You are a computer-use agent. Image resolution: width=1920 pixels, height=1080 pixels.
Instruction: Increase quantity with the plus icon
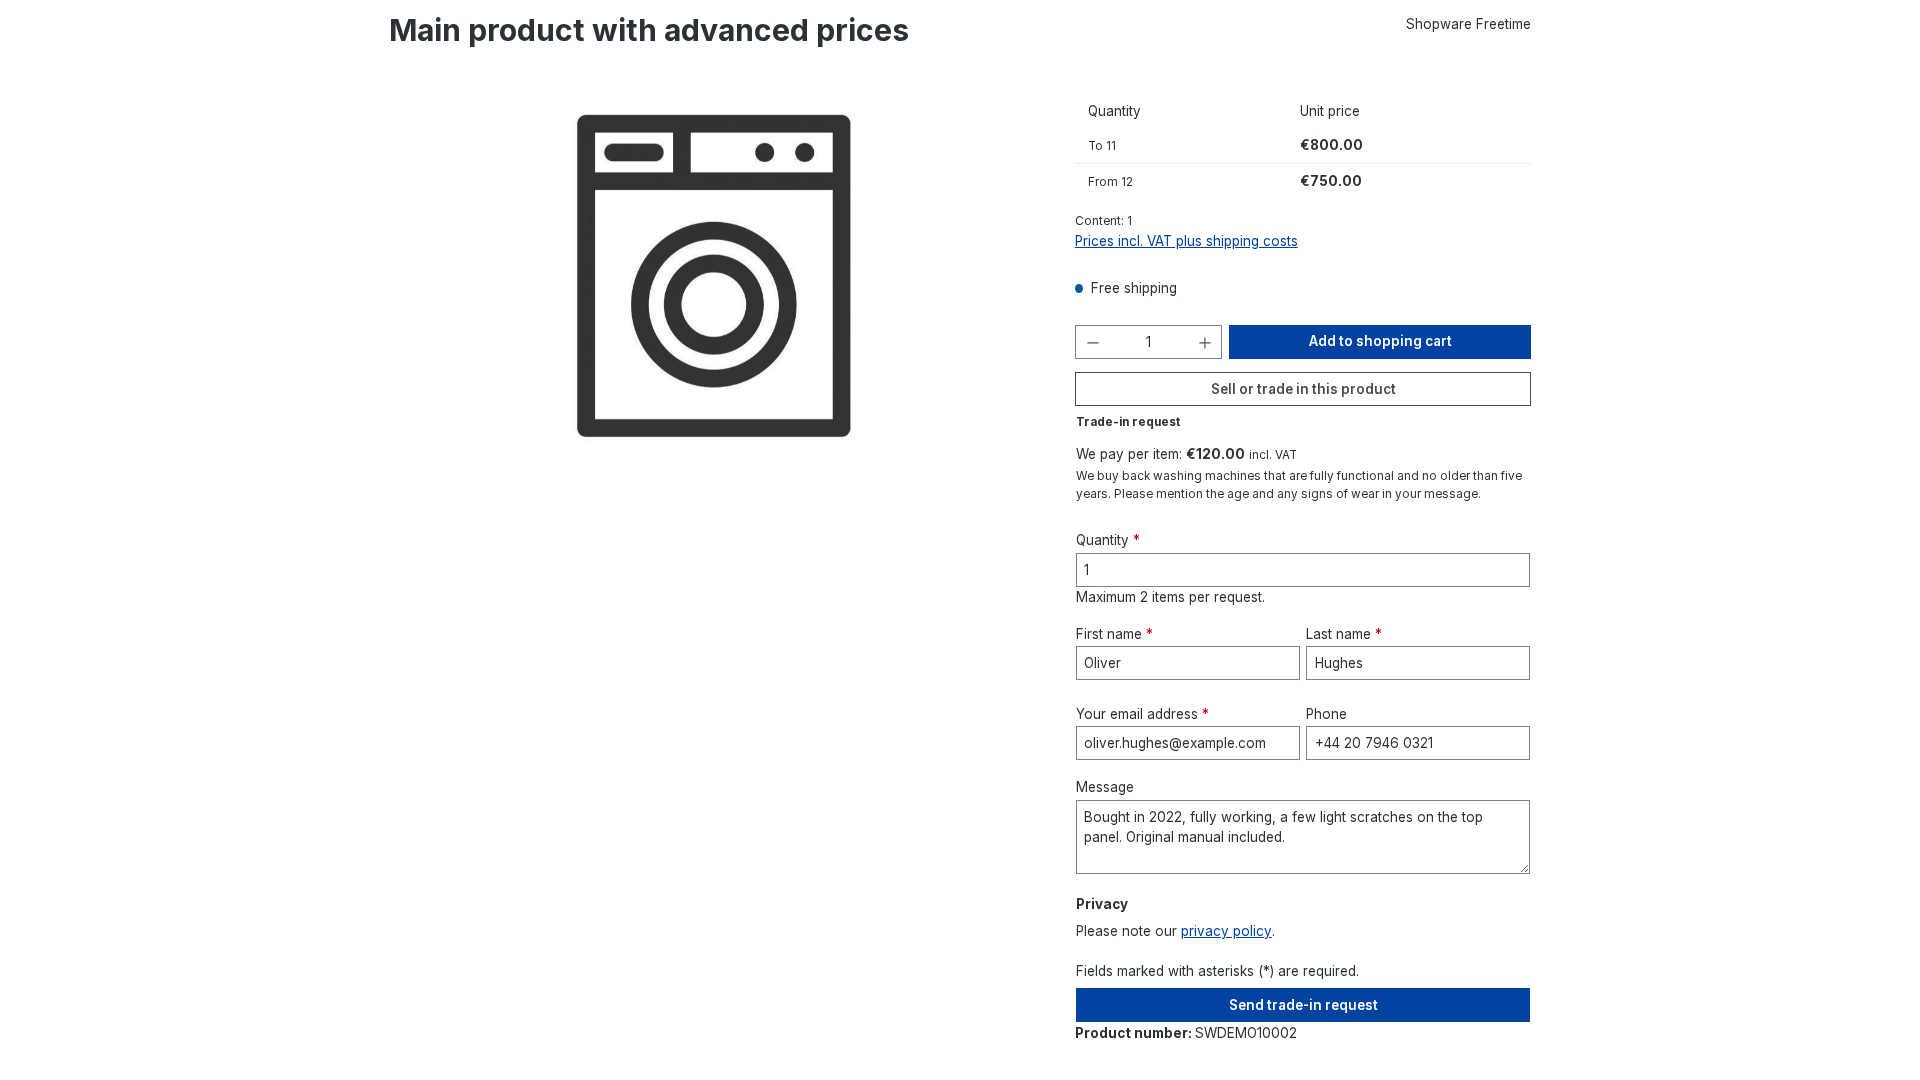1205,343
